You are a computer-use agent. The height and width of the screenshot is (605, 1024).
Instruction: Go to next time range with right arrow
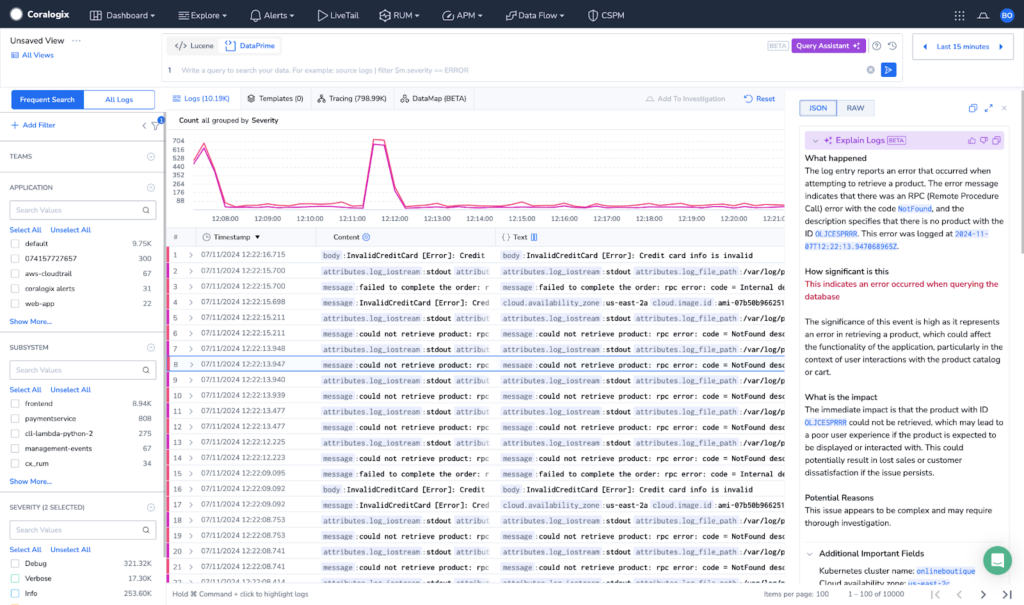(x=1001, y=46)
